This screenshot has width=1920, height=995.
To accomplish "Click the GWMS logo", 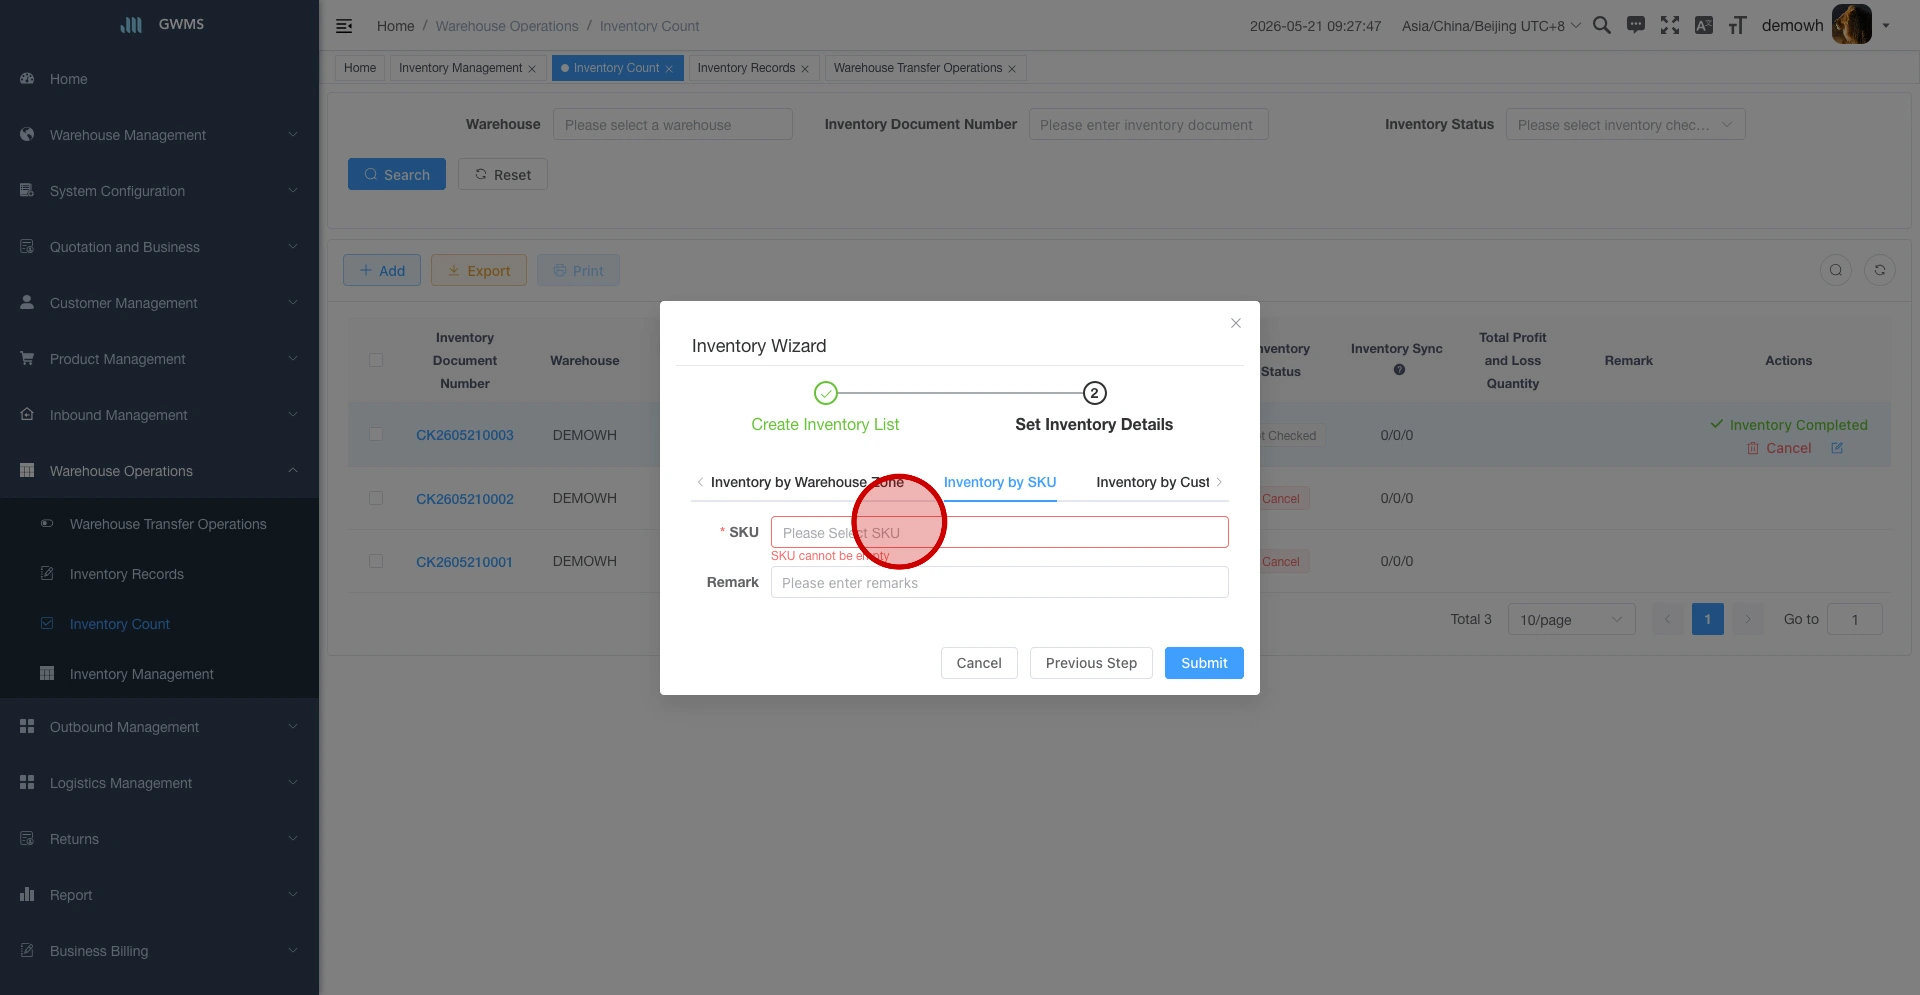I will (160, 24).
